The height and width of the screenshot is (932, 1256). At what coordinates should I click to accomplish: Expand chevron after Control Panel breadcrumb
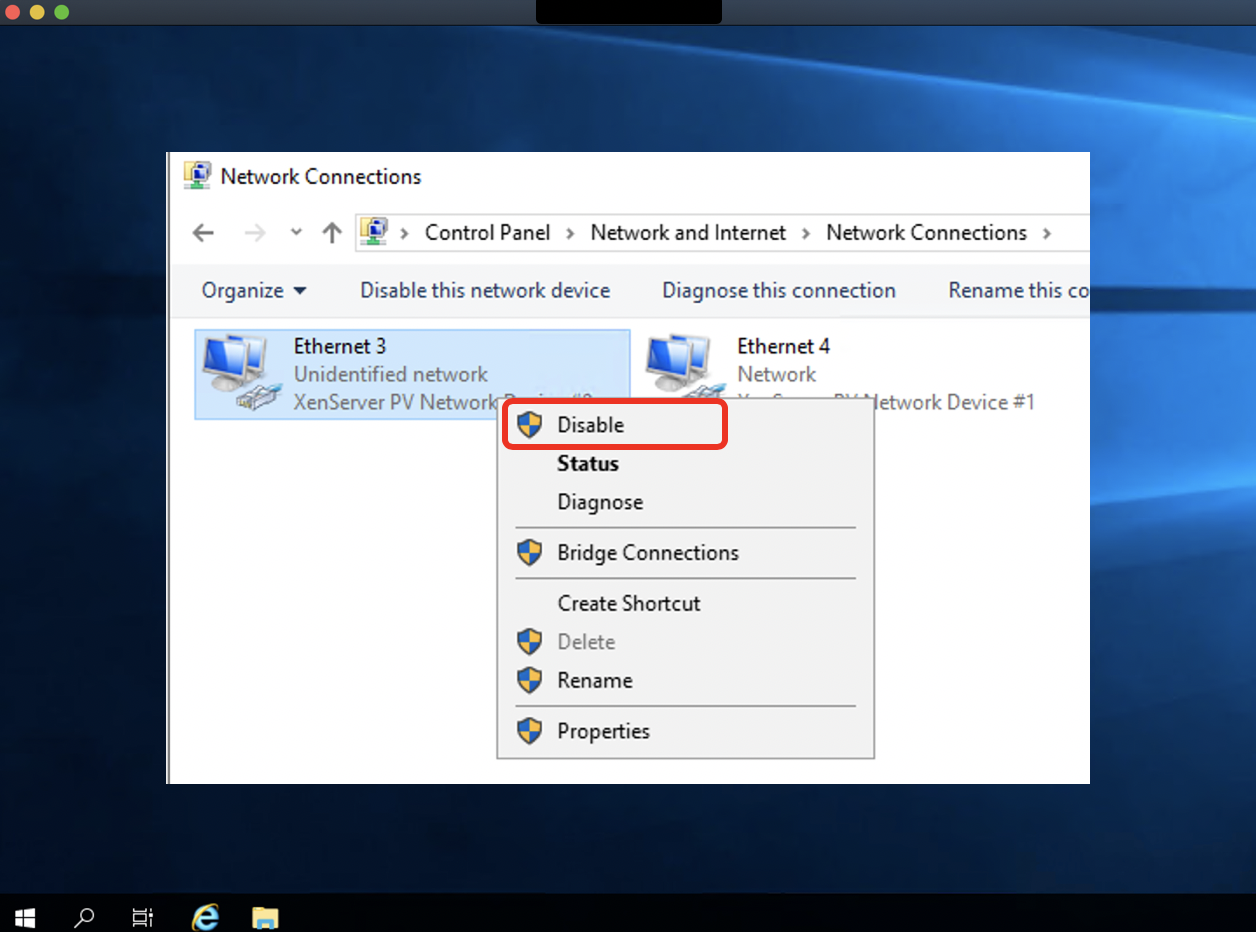tap(570, 234)
